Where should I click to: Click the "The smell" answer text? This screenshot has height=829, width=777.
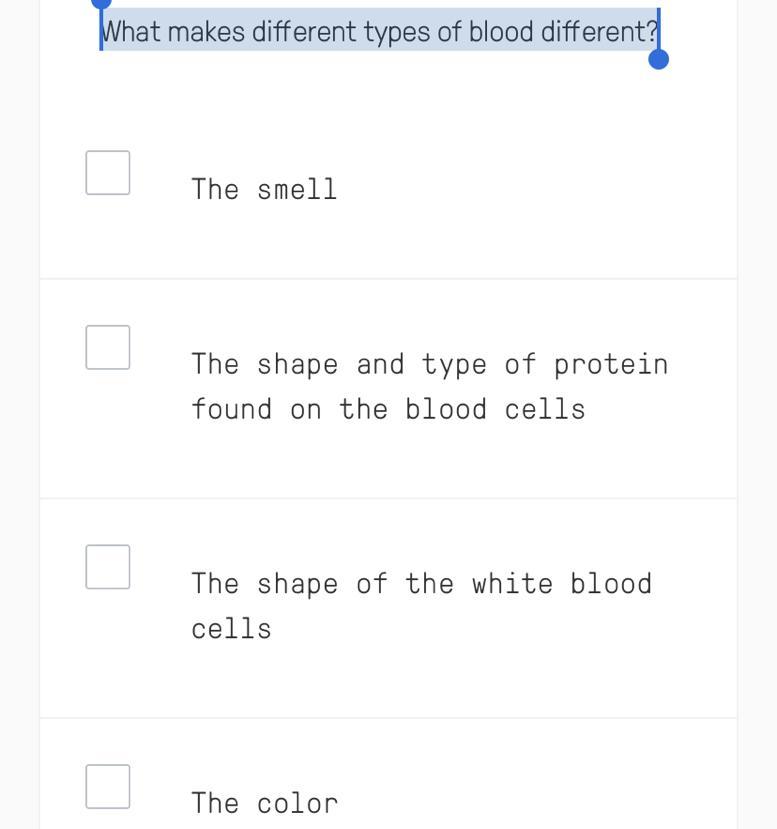pos(264,189)
